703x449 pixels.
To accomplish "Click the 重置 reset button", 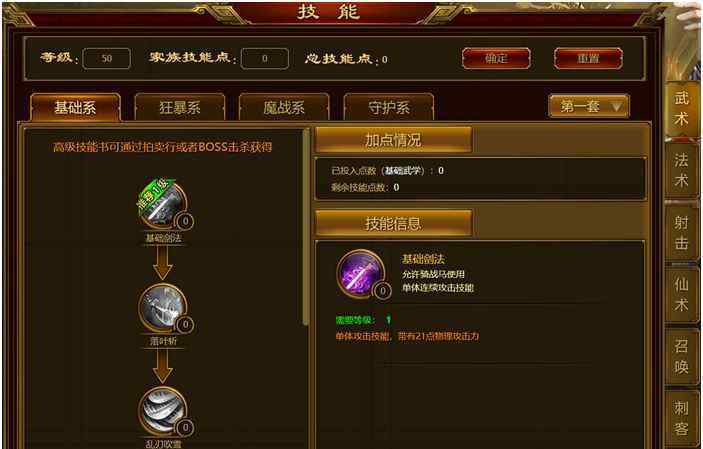I will [588, 58].
